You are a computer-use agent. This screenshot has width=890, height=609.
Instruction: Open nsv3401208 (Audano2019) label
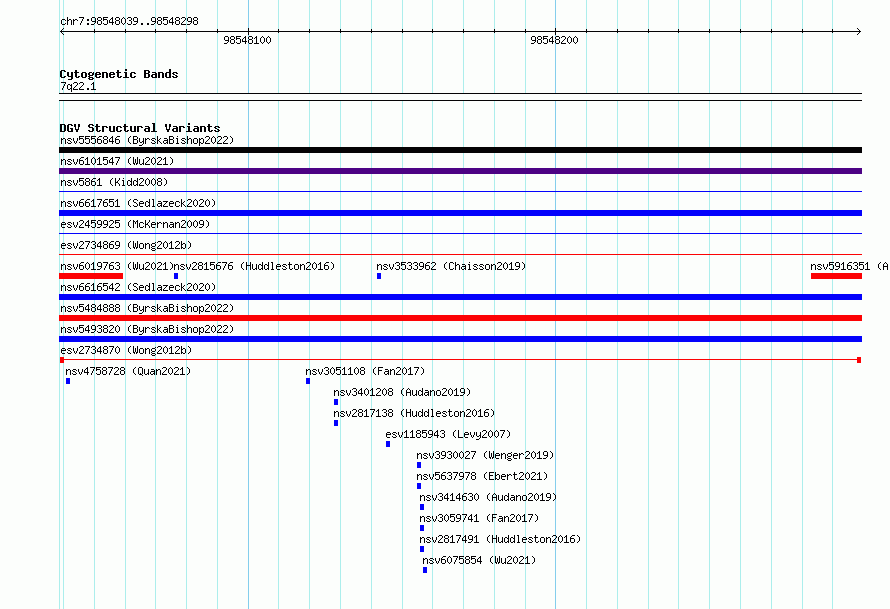click(x=402, y=392)
